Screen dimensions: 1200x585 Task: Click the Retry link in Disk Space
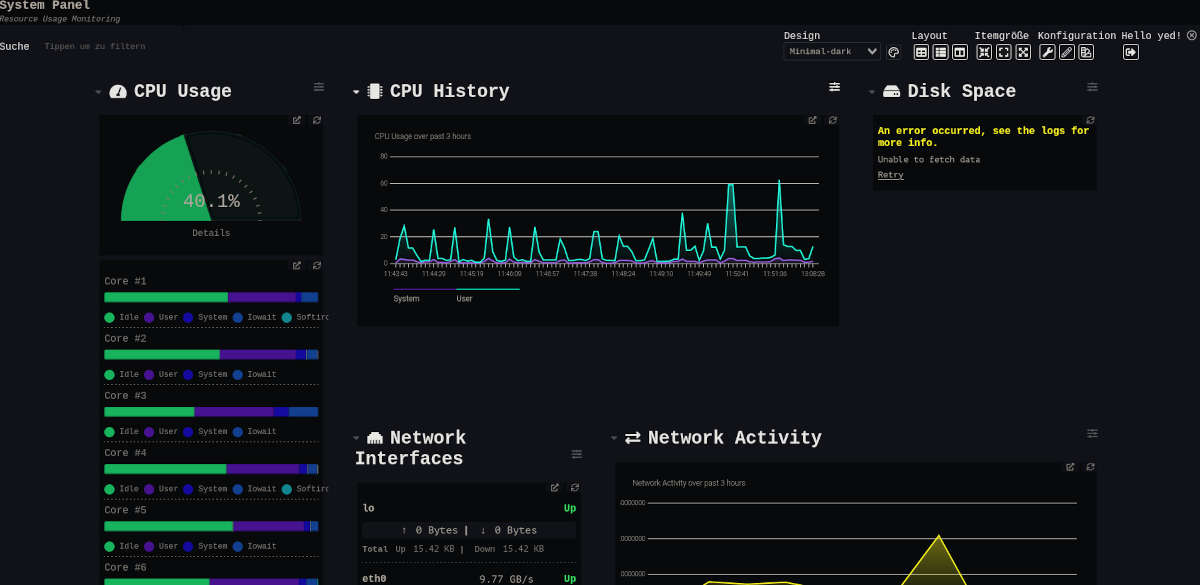[x=890, y=175]
